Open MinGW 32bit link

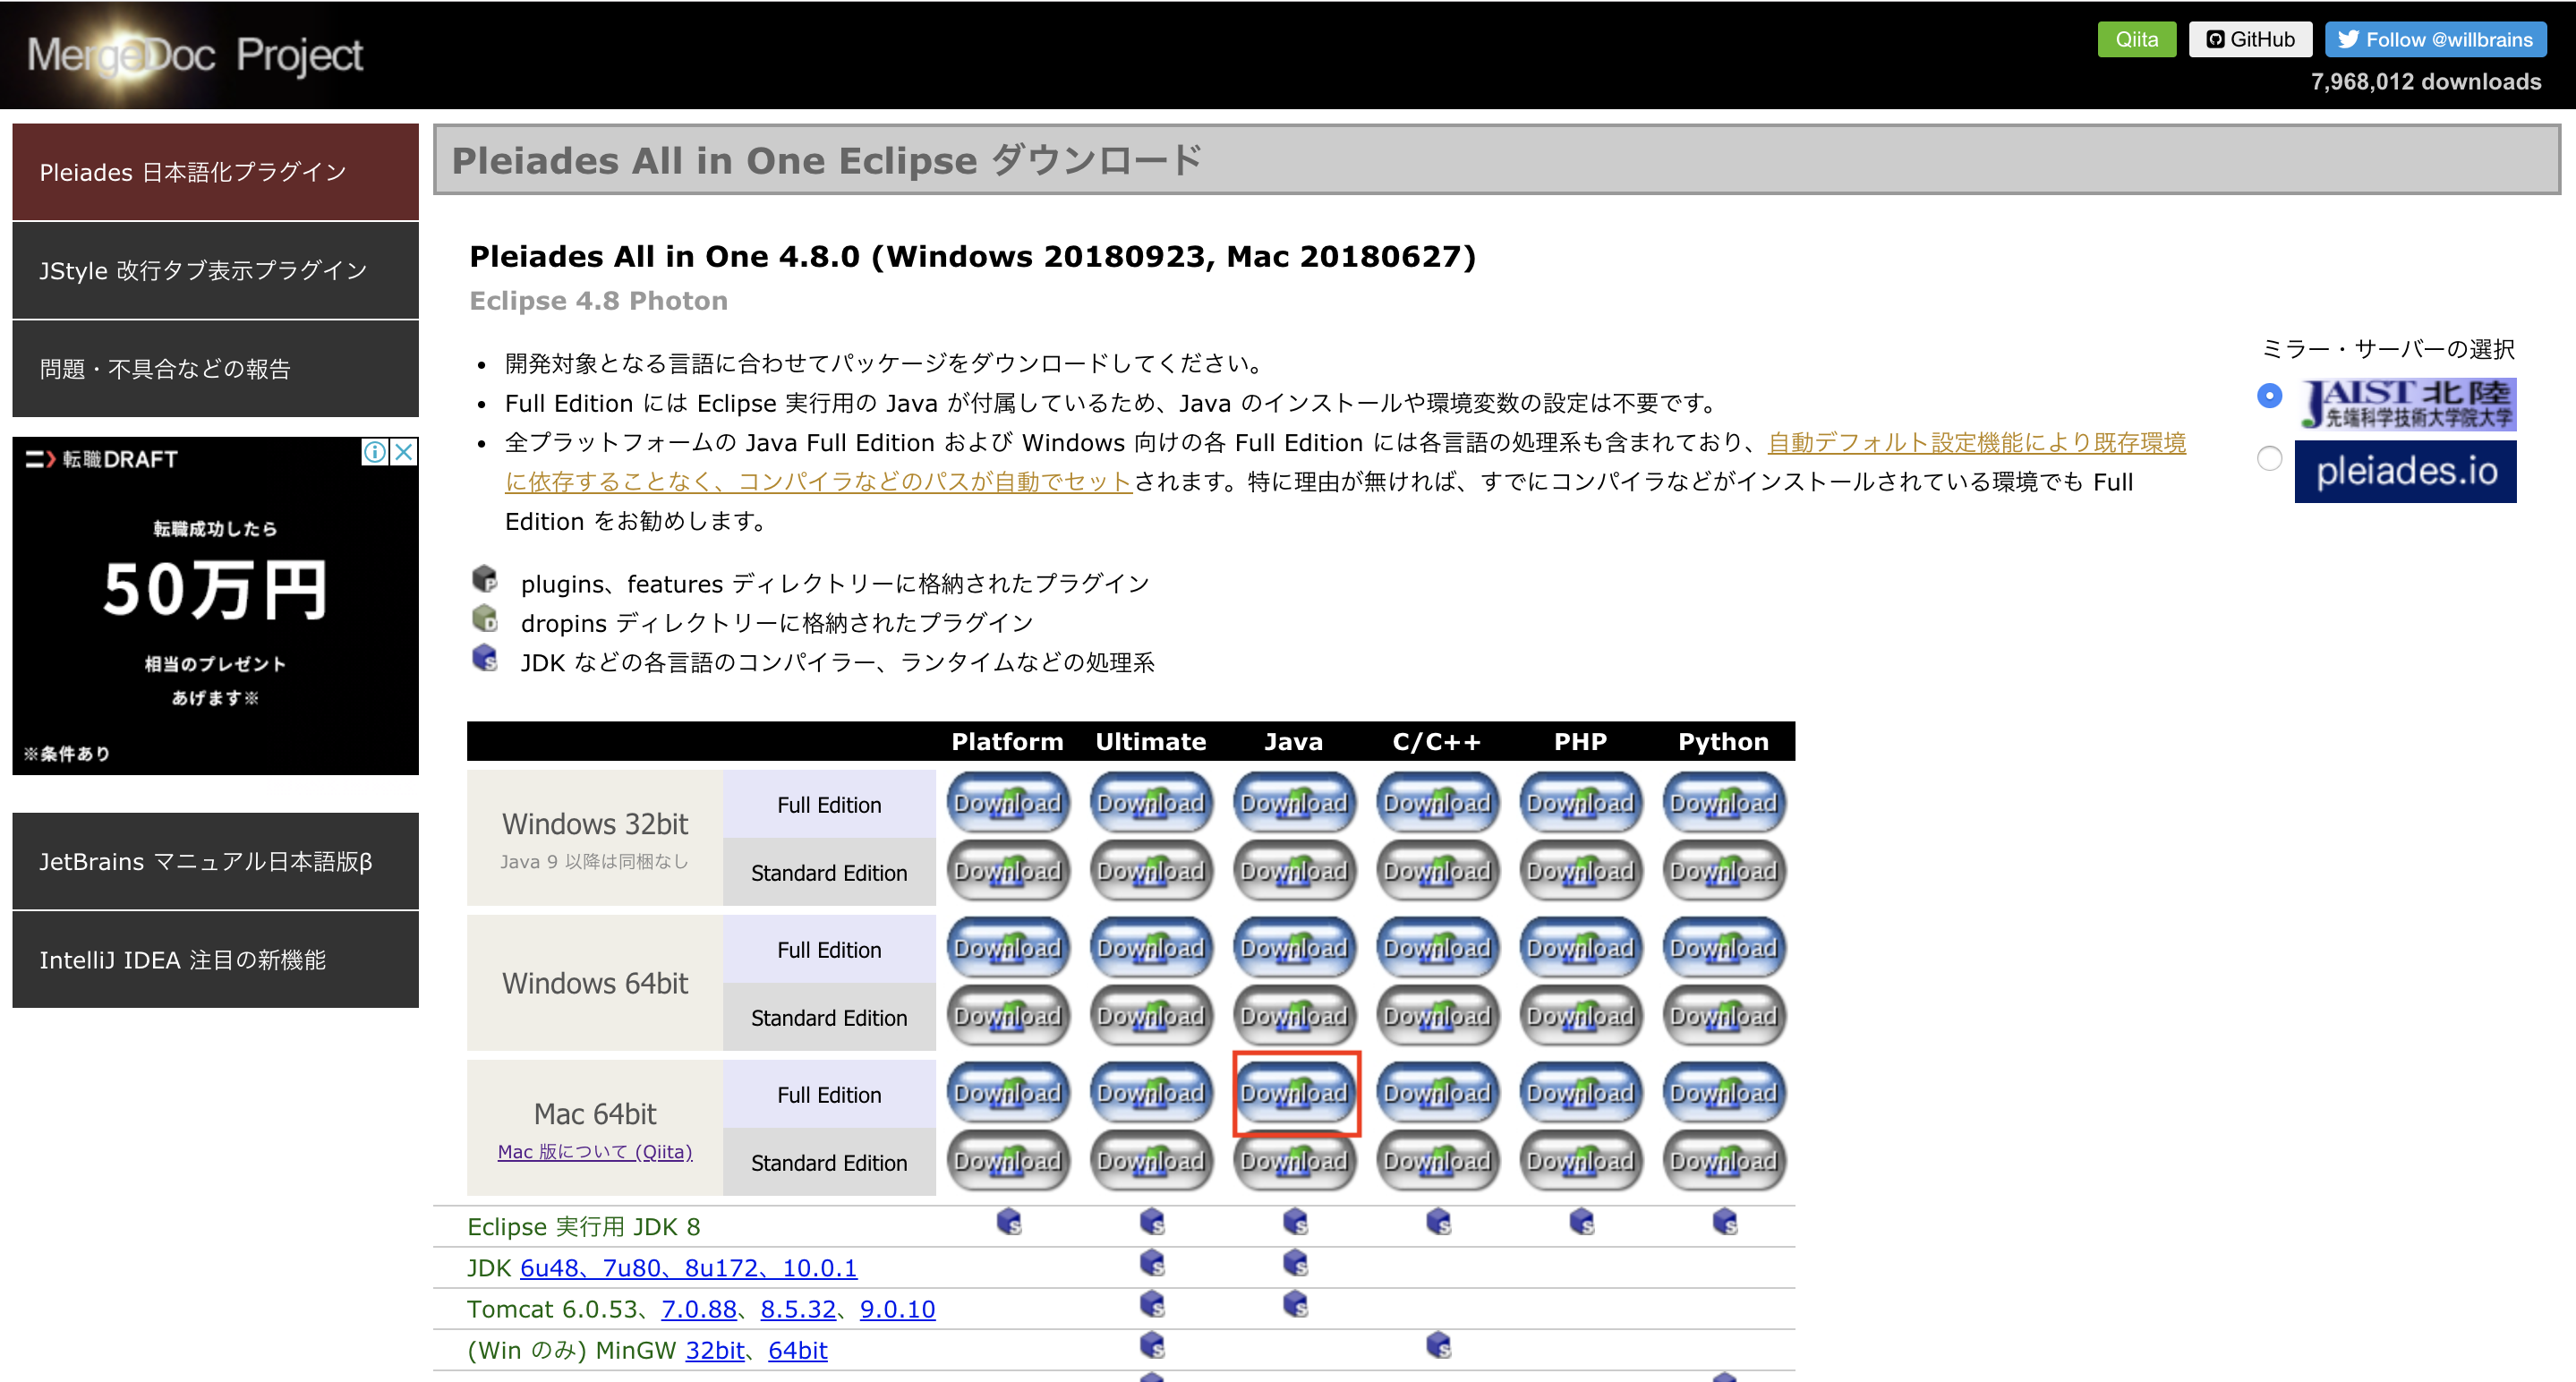pyautogui.click(x=715, y=1350)
